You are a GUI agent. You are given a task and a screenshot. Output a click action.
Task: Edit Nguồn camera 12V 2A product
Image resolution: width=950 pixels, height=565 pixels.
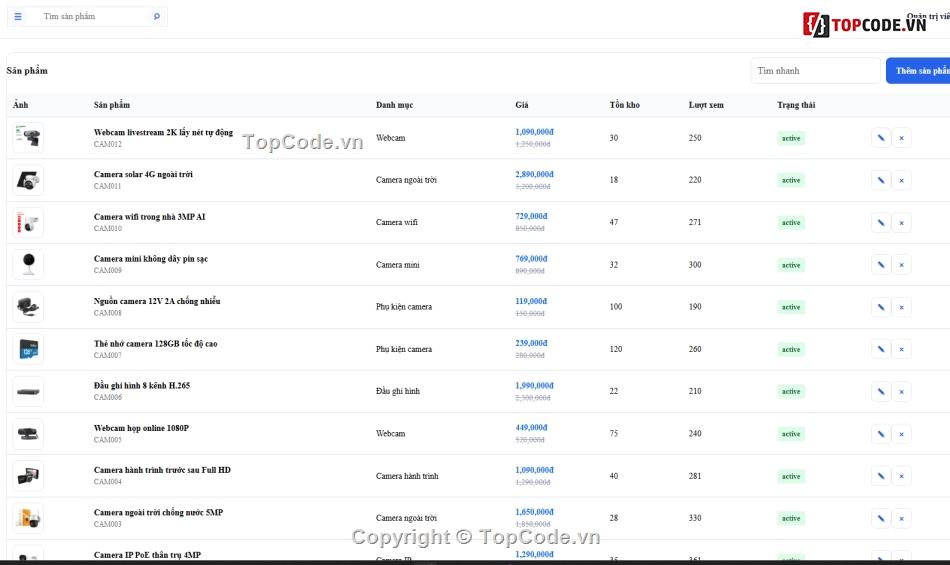click(x=881, y=307)
